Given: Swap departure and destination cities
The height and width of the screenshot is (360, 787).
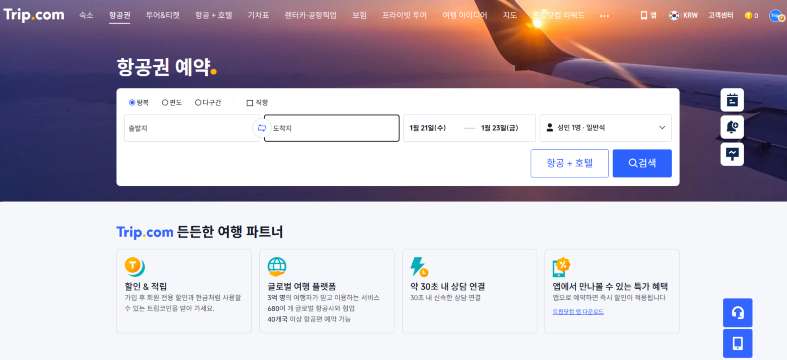Looking at the screenshot, I should pos(261,128).
